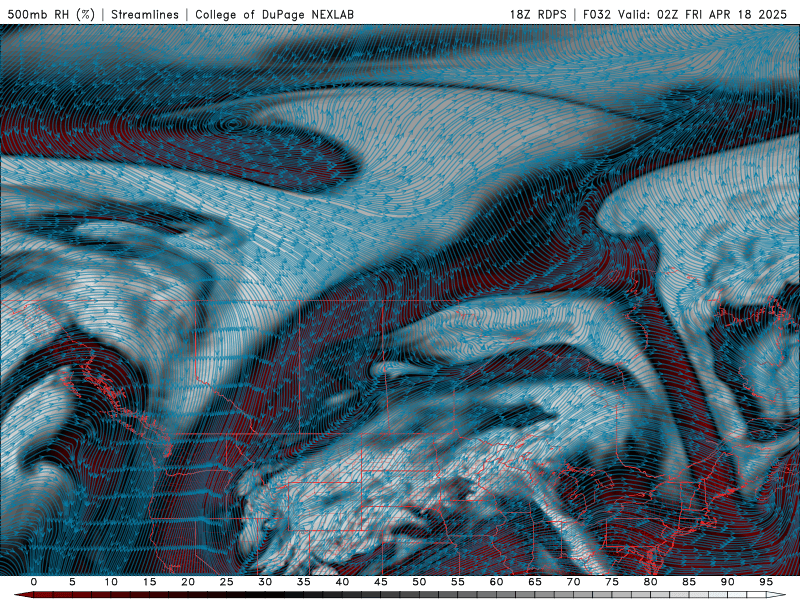Click the dark red low-end colorbar arrow

[22, 595]
